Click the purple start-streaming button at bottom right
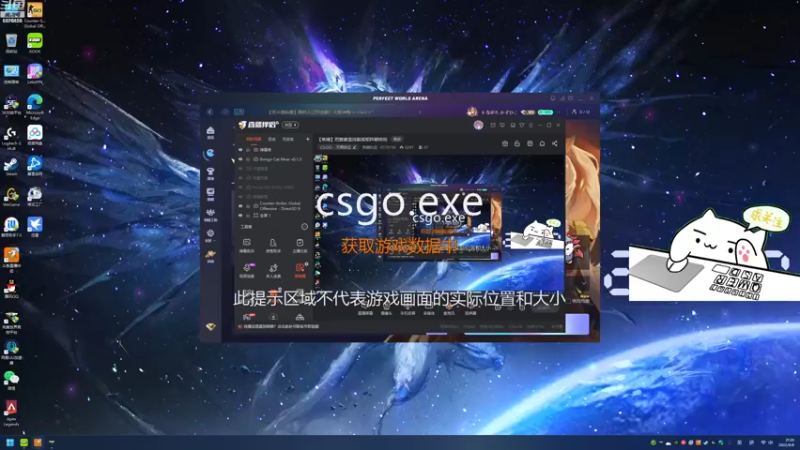 [578, 324]
